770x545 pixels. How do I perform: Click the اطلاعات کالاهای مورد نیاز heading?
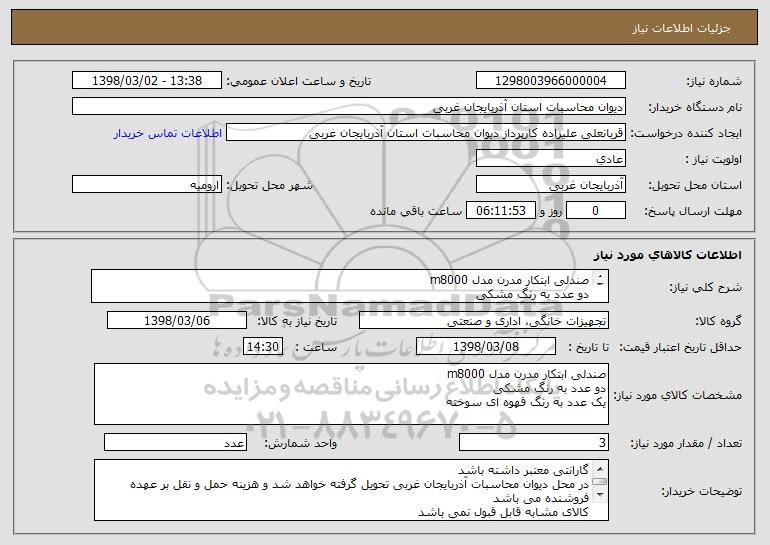pos(667,255)
